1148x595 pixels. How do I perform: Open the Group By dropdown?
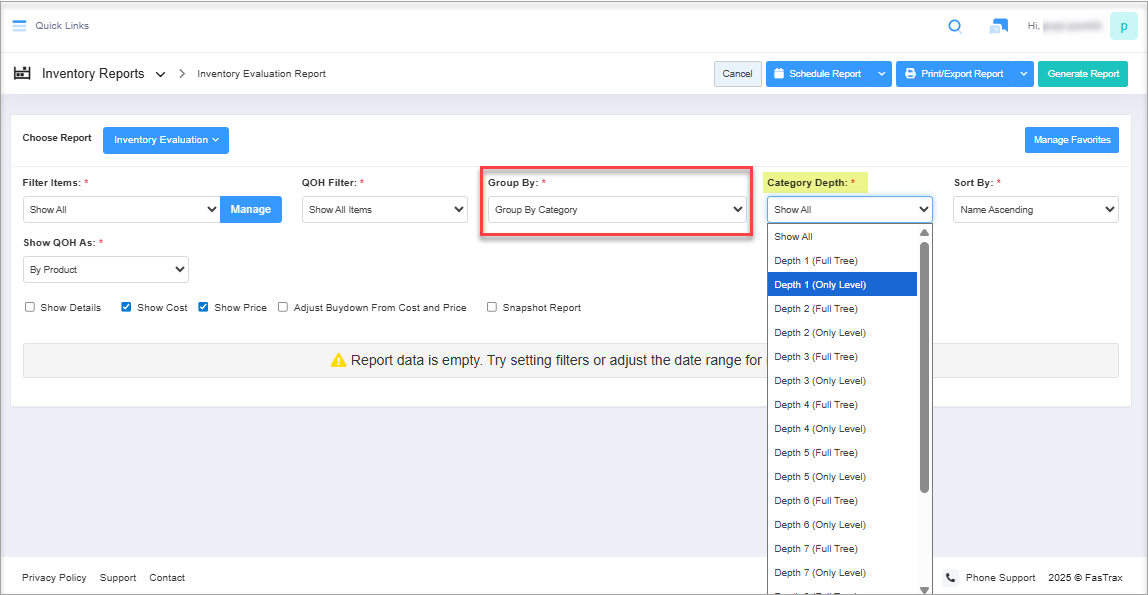click(x=616, y=210)
